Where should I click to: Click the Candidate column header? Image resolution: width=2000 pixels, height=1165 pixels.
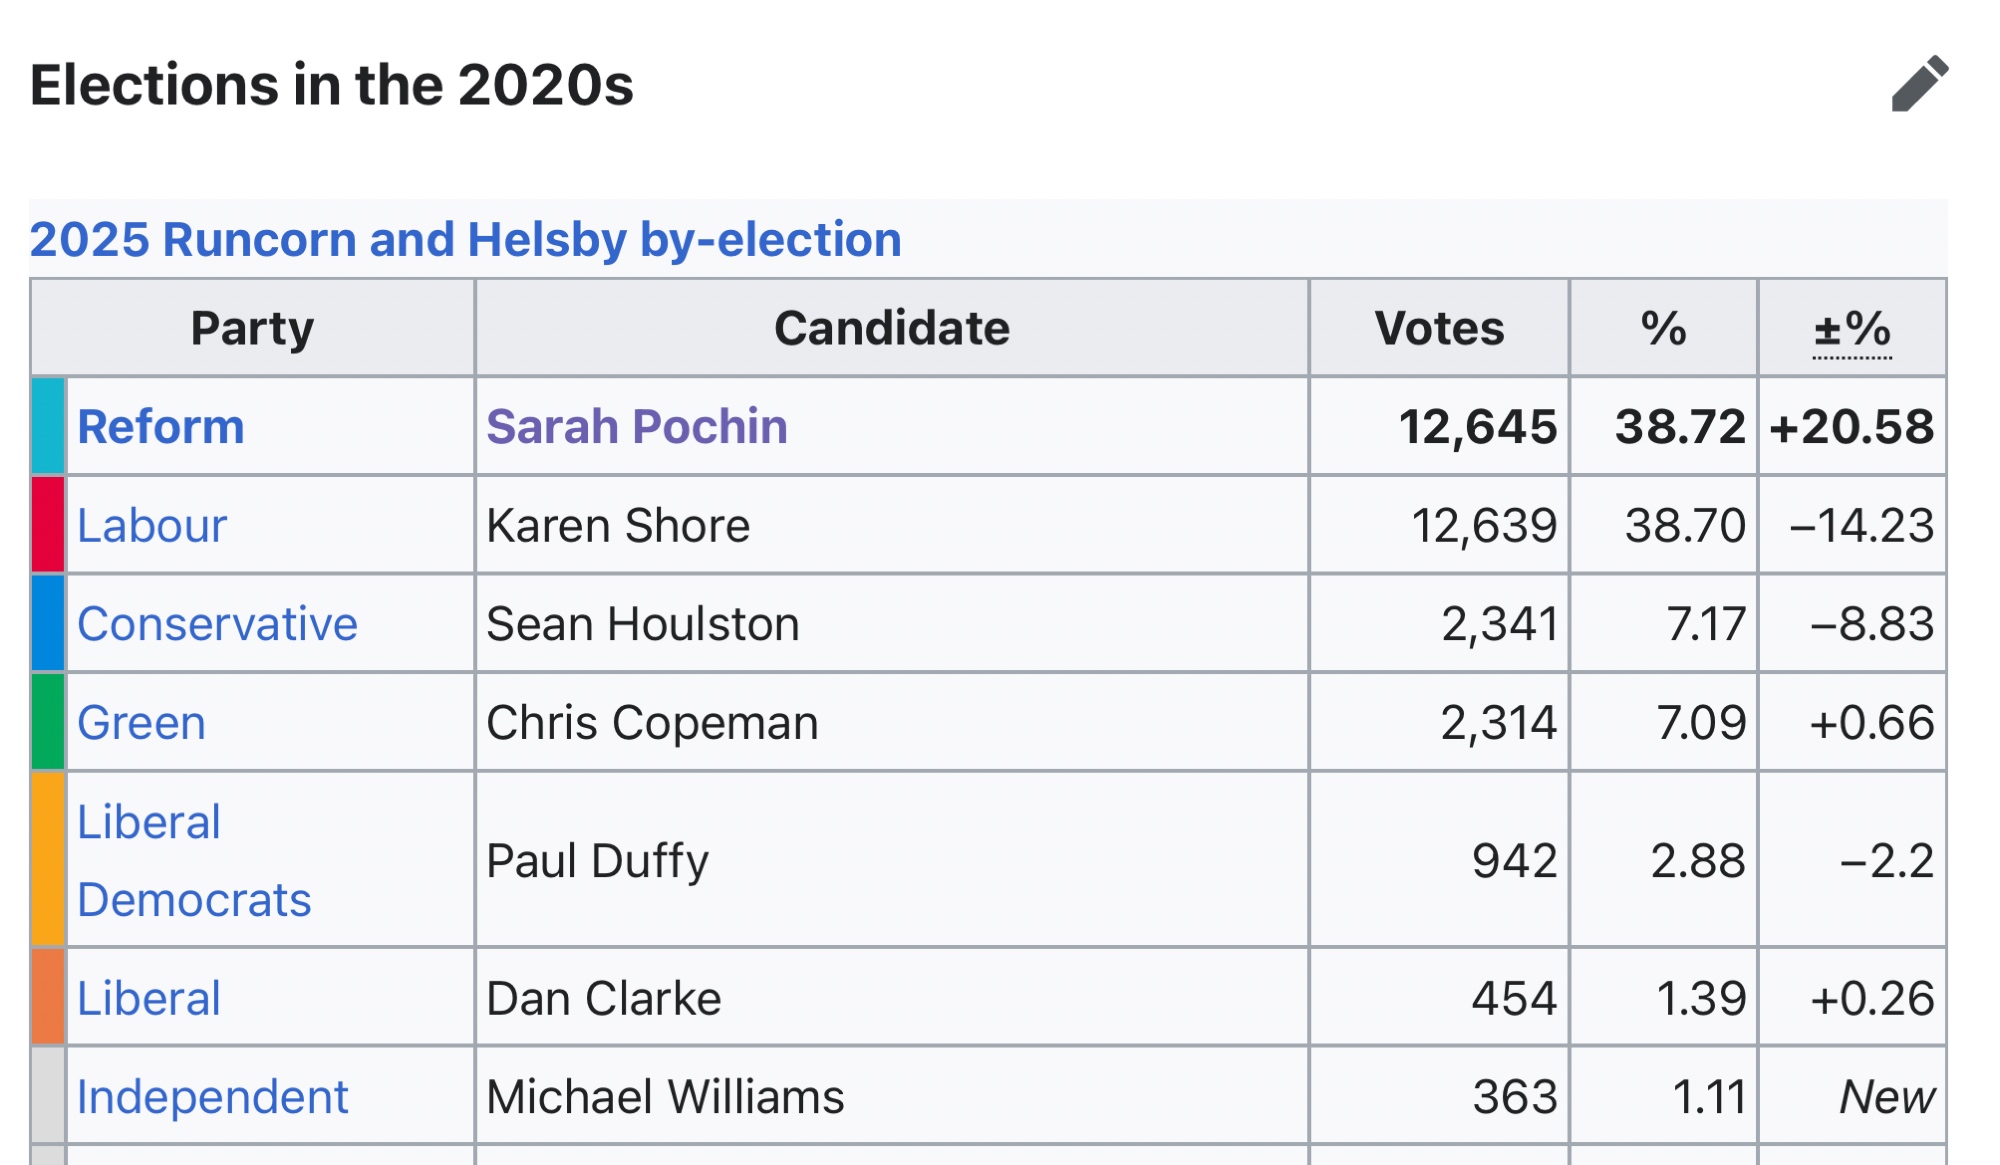(892, 329)
